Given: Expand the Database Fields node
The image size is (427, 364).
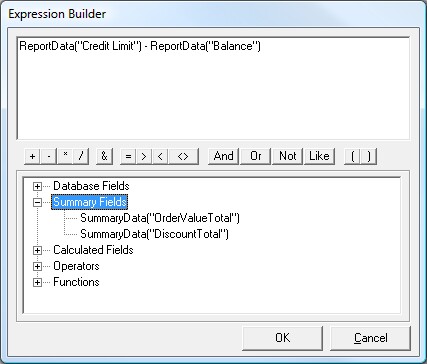Looking at the screenshot, I should point(37,186).
